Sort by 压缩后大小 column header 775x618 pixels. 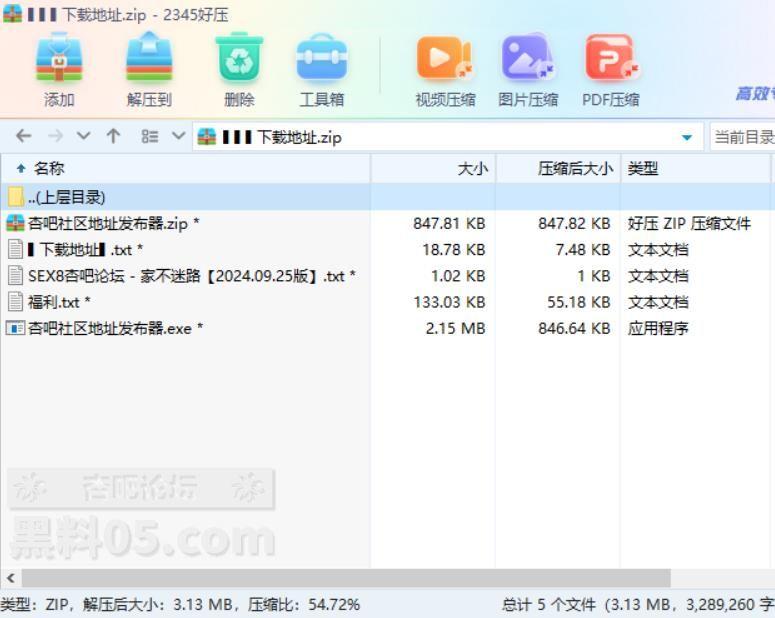click(x=575, y=168)
